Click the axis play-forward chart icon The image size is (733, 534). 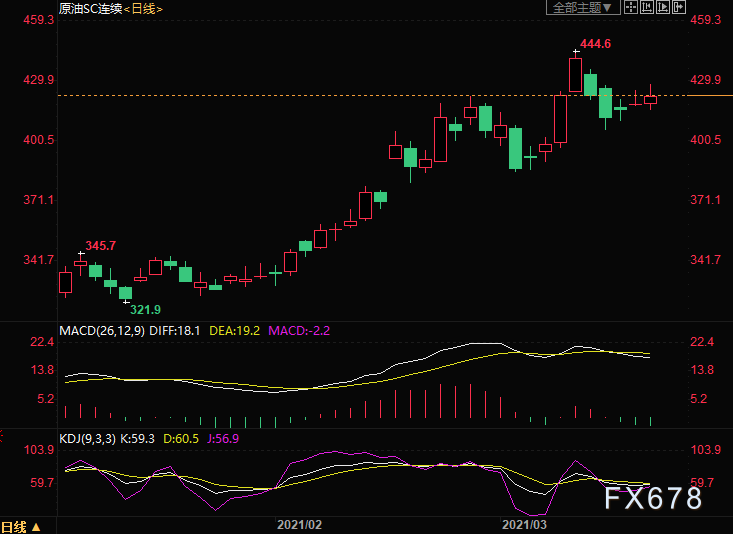[662, 7]
